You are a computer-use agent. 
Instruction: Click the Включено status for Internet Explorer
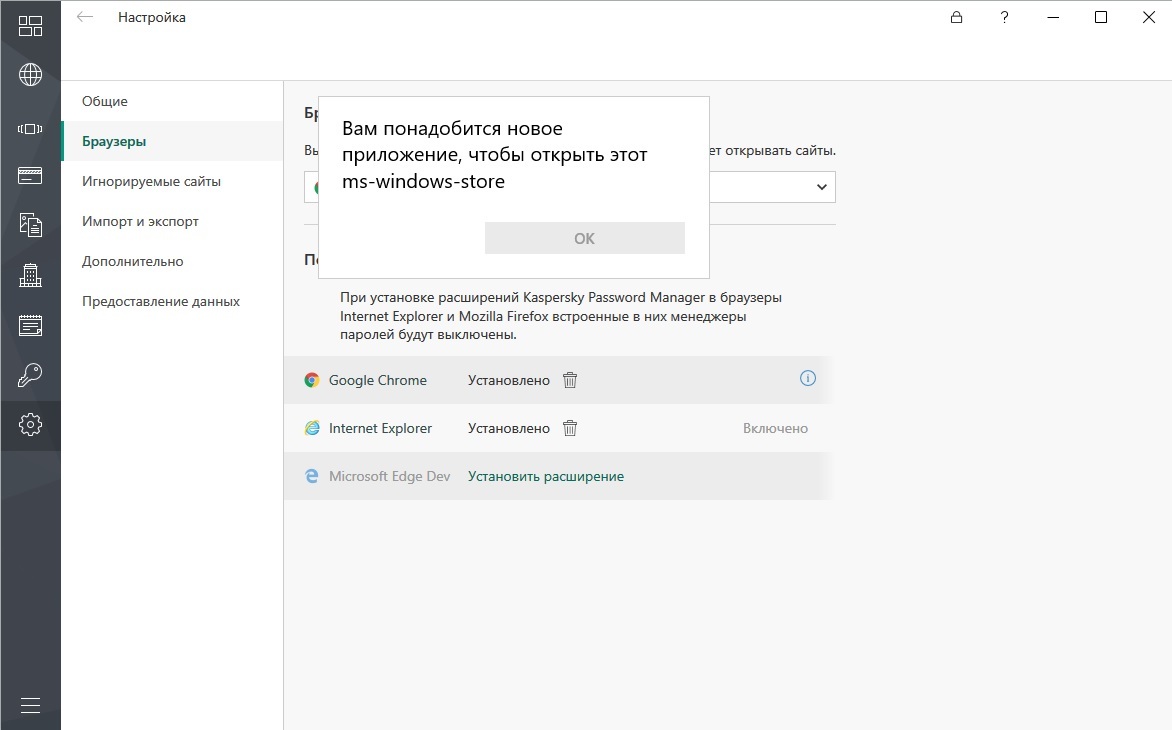[x=775, y=428]
